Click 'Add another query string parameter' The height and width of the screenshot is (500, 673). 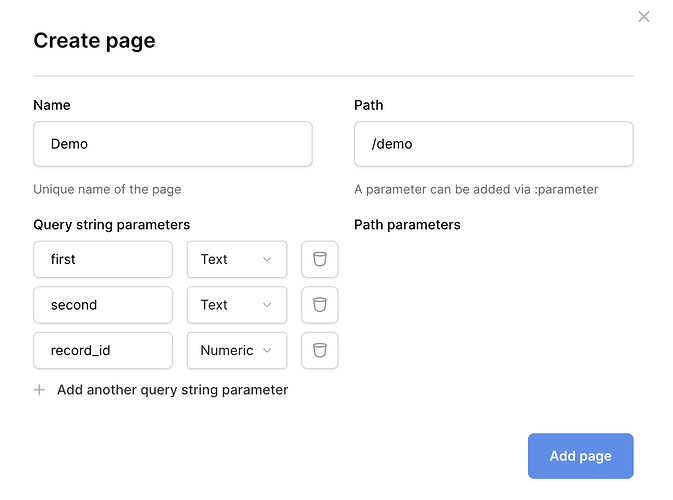click(172, 390)
